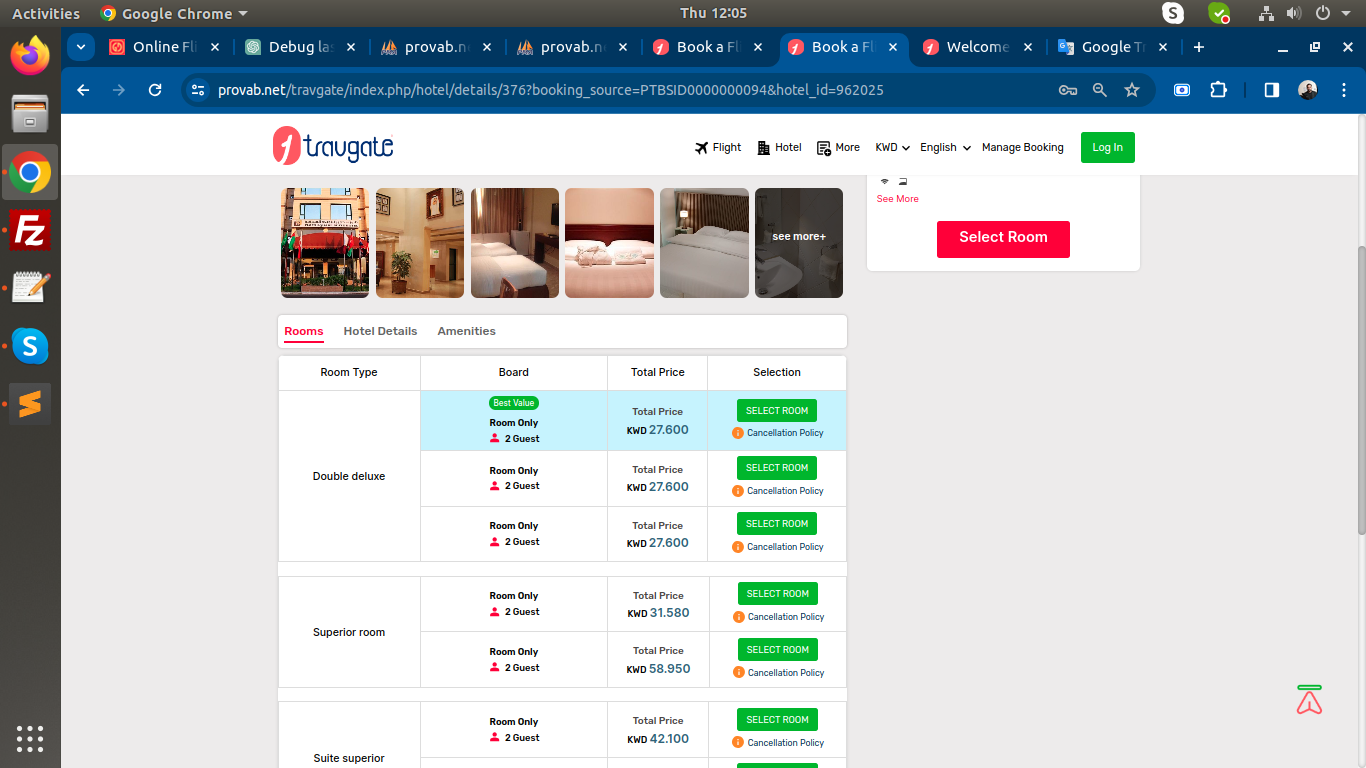Viewport: 1366px width, 768px height.
Task: Switch to the Amenities tab
Action: (466, 331)
